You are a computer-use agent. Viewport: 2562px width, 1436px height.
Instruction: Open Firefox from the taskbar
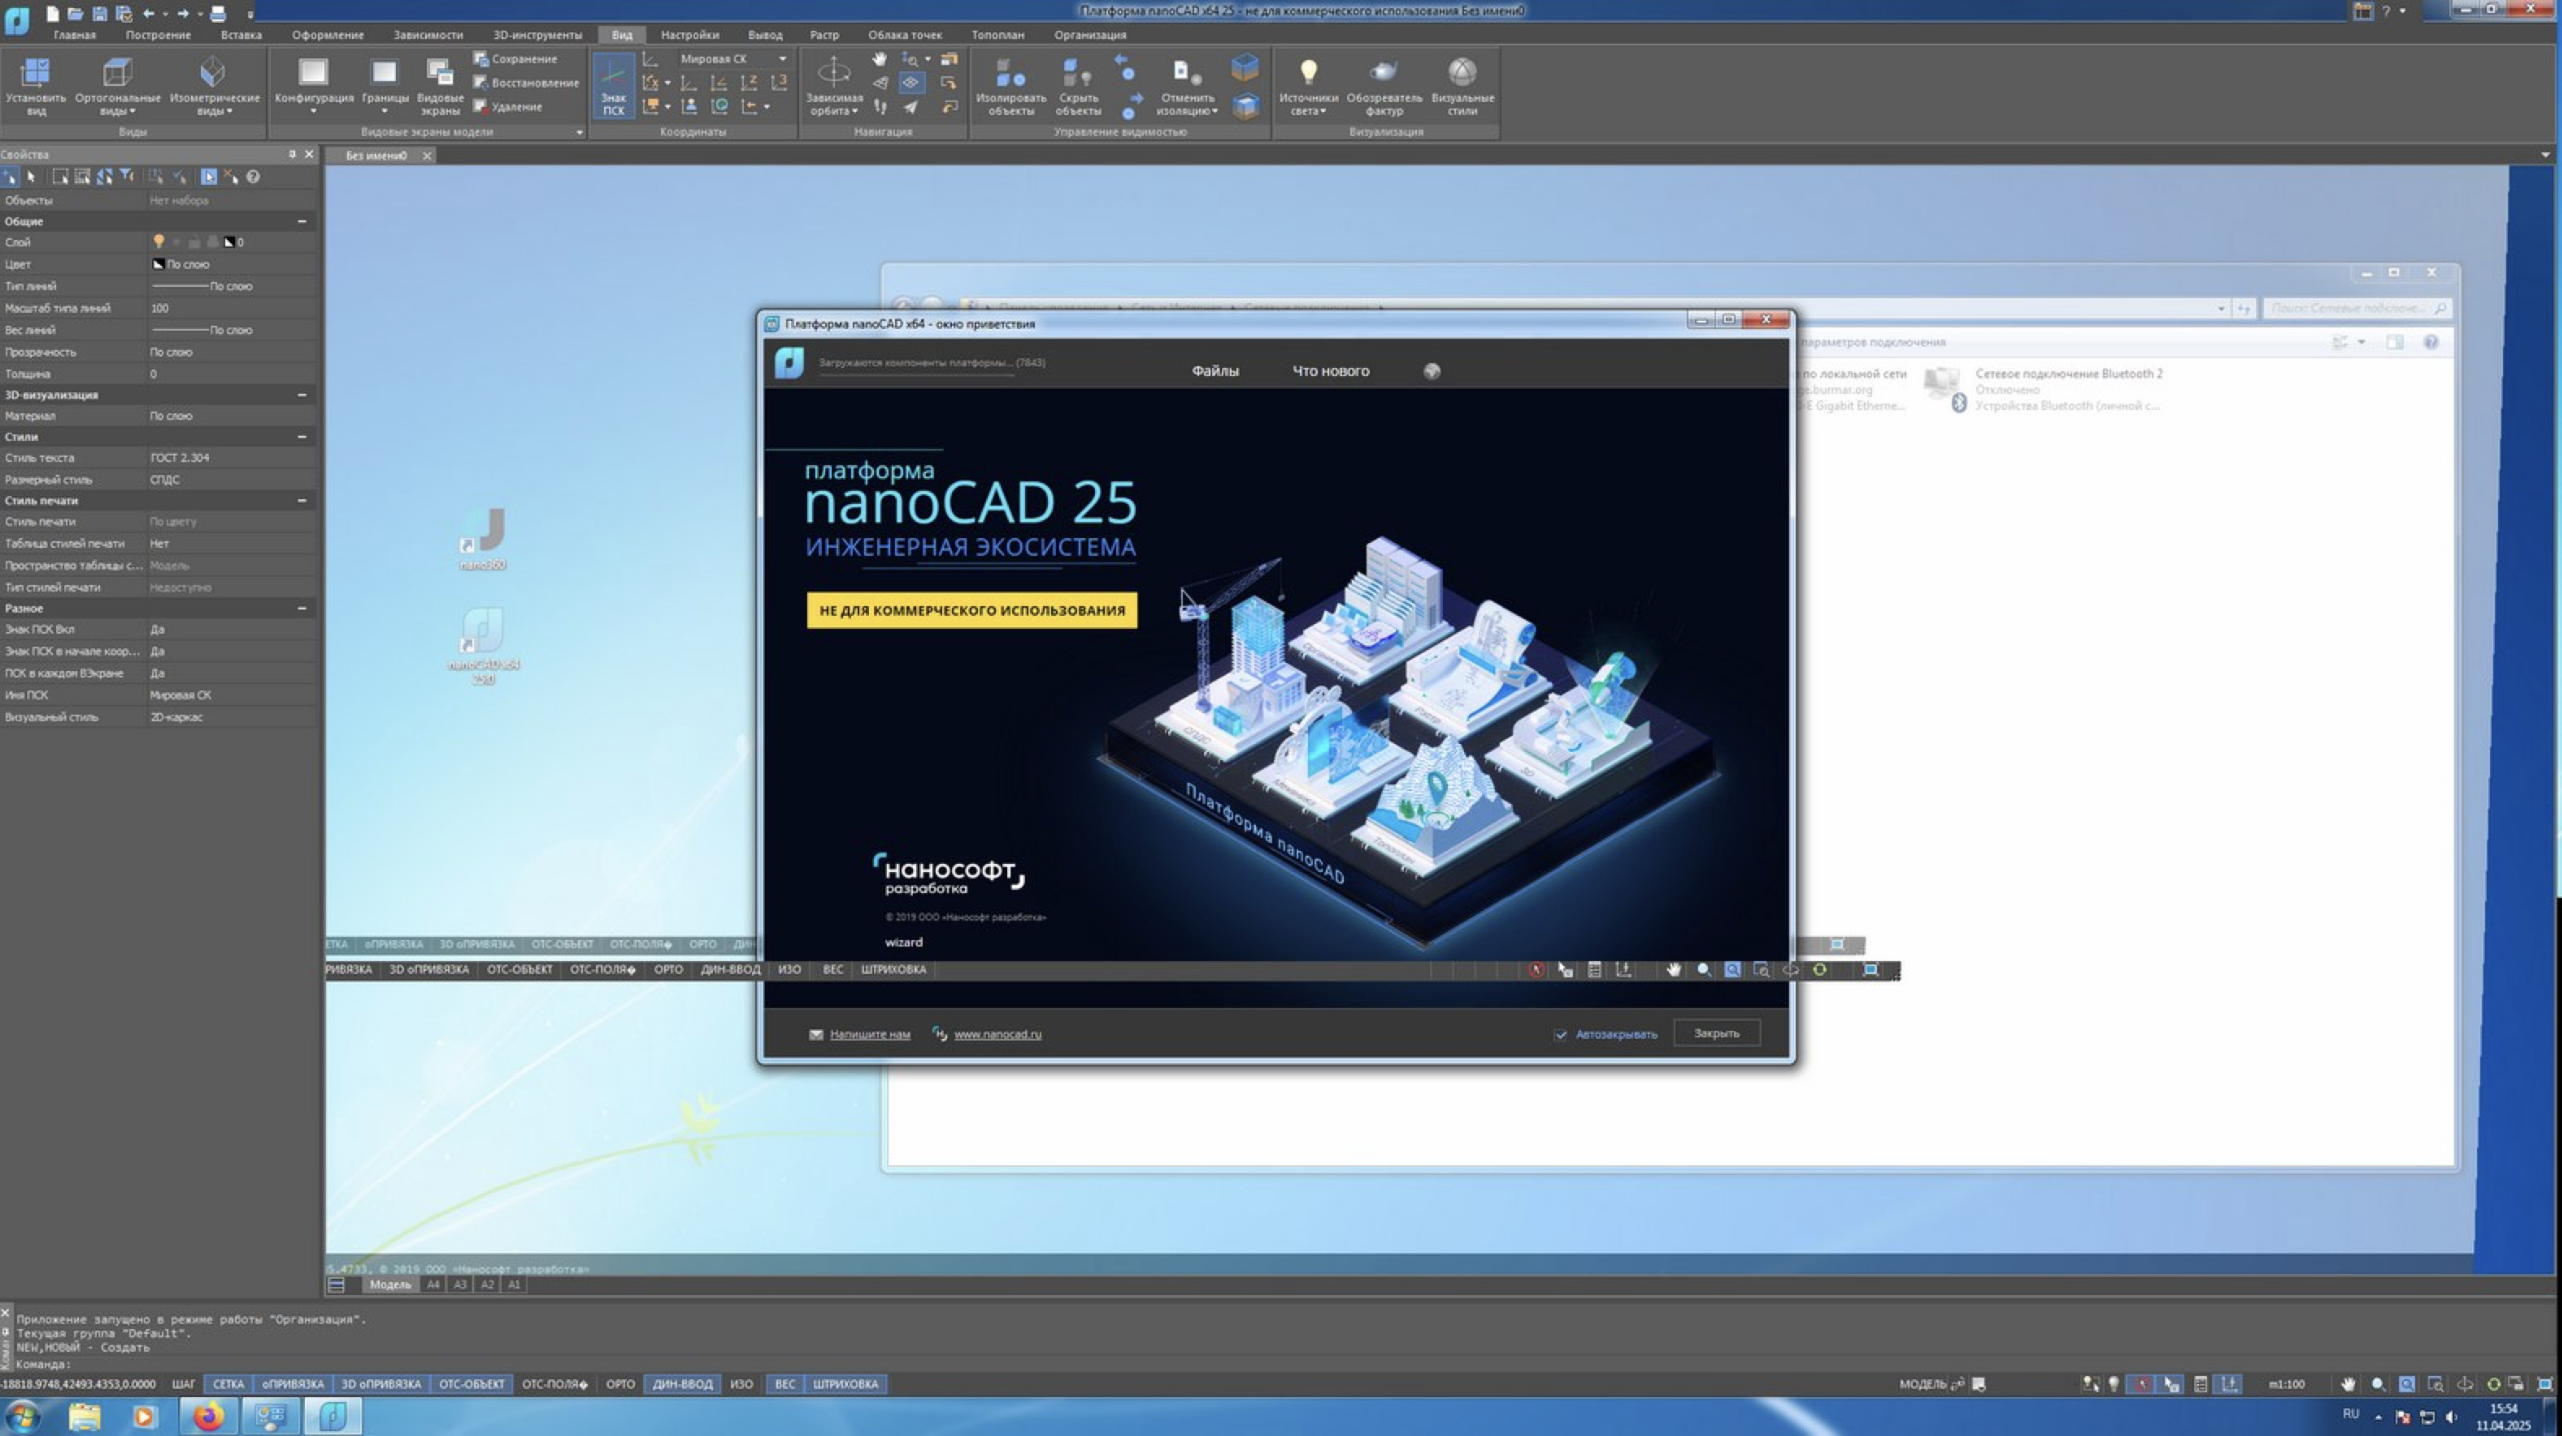(208, 1416)
